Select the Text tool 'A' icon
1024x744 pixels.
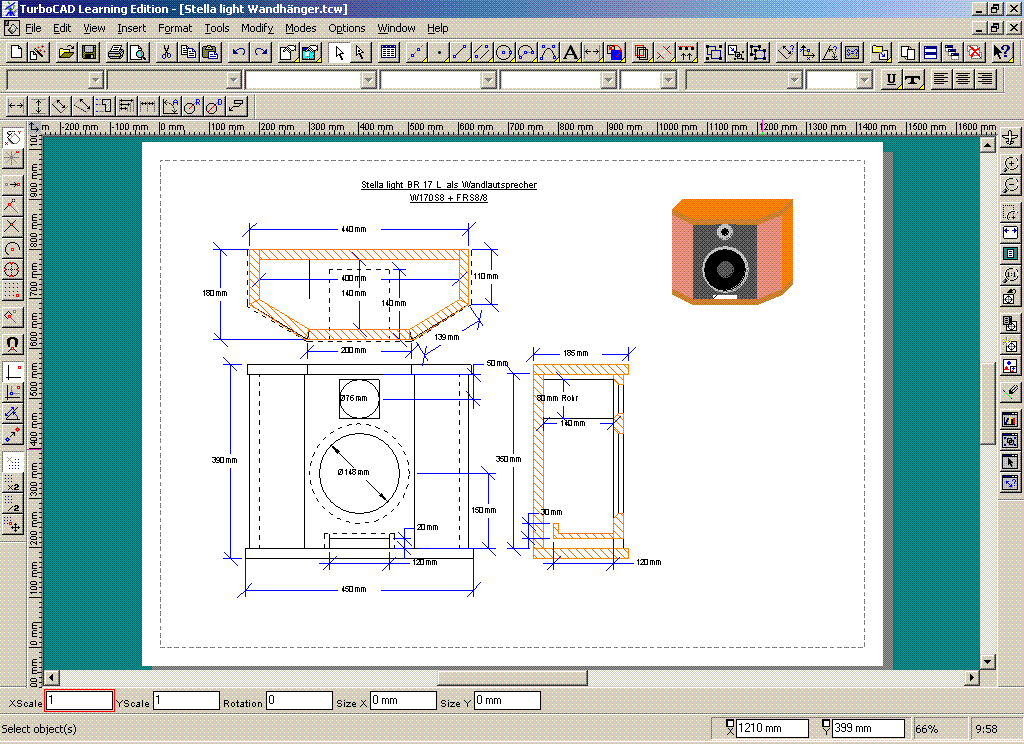pos(570,52)
